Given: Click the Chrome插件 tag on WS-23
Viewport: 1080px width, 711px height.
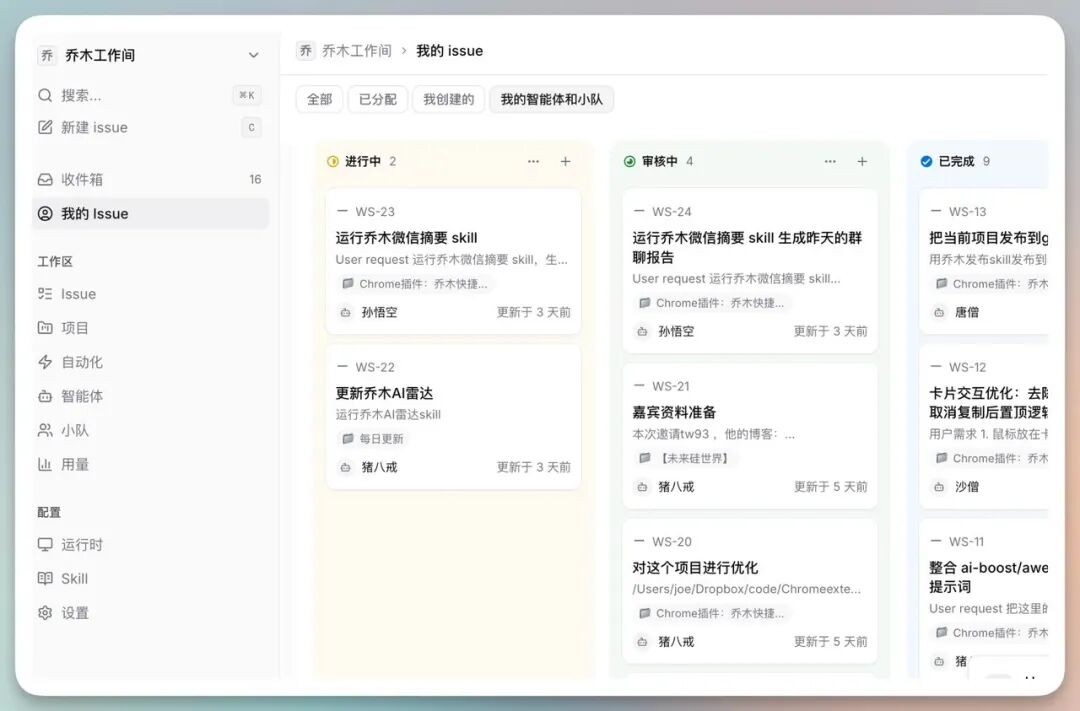Looking at the screenshot, I should pyautogui.click(x=415, y=284).
